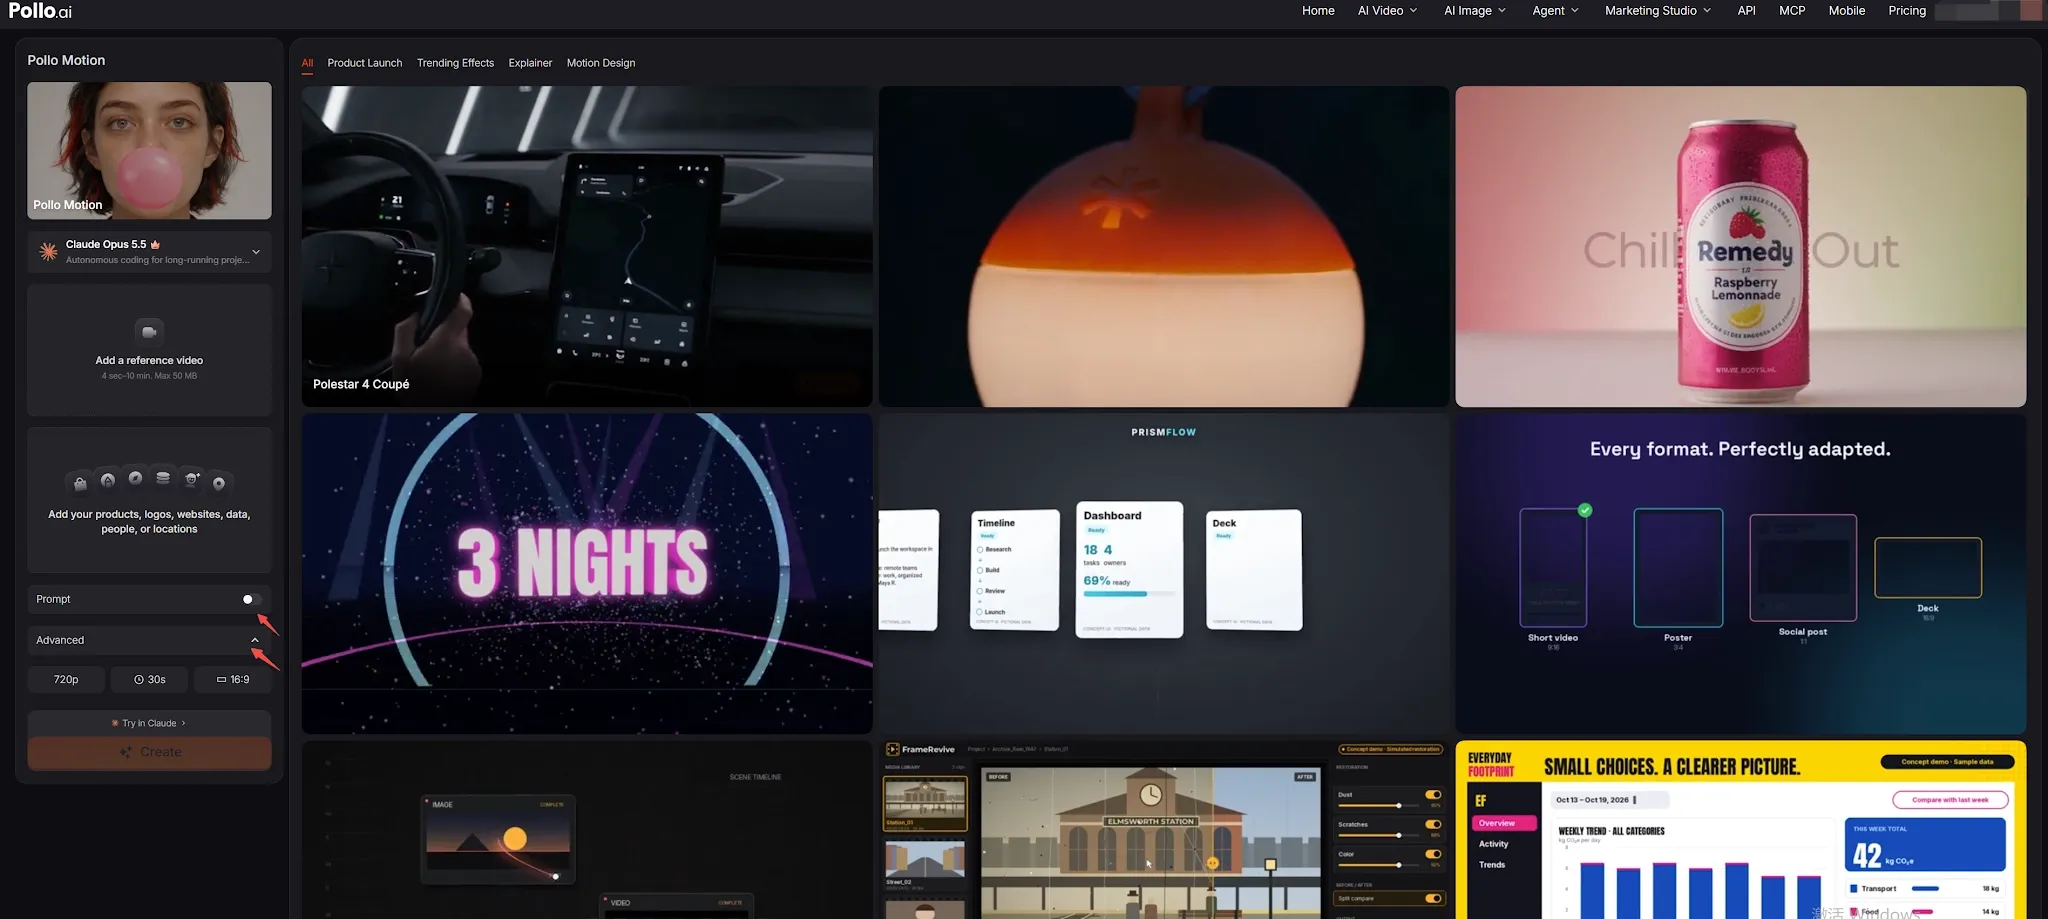Viewport: 2048px width, 919px height.
Task: Click the reference video camera icon
Action: point(149,331)
